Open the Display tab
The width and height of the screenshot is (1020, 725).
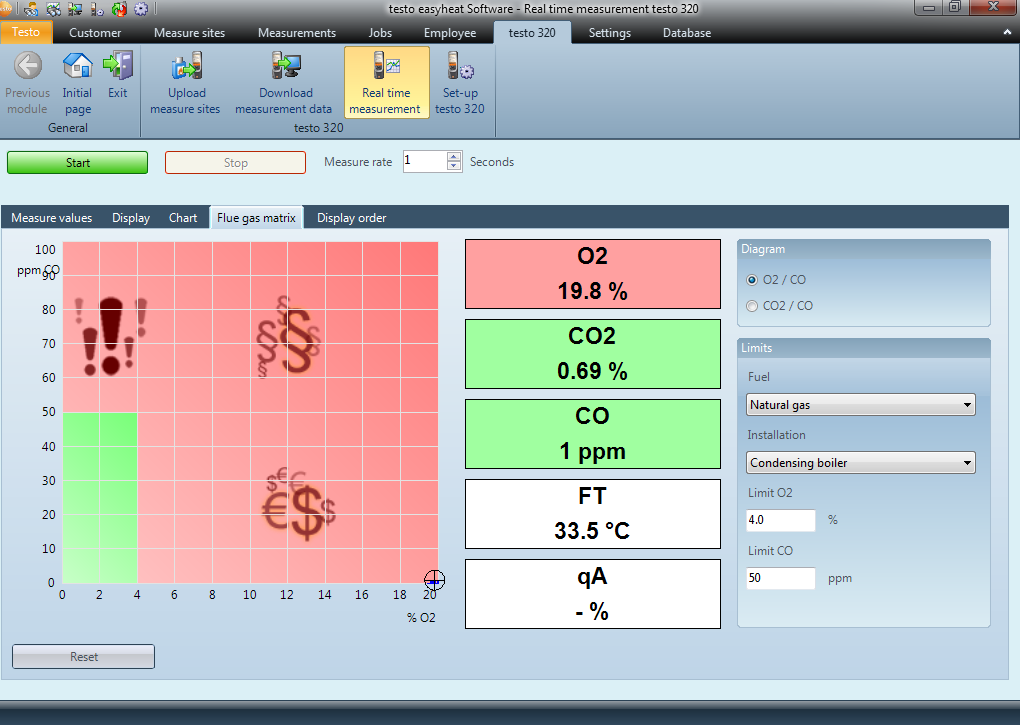pyautogui.click(x=131, y=218)
